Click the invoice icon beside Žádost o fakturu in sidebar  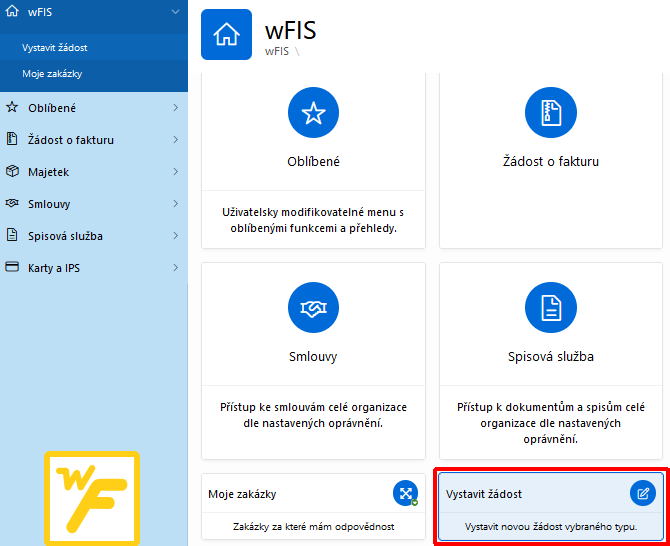click(x=12, y=139)
